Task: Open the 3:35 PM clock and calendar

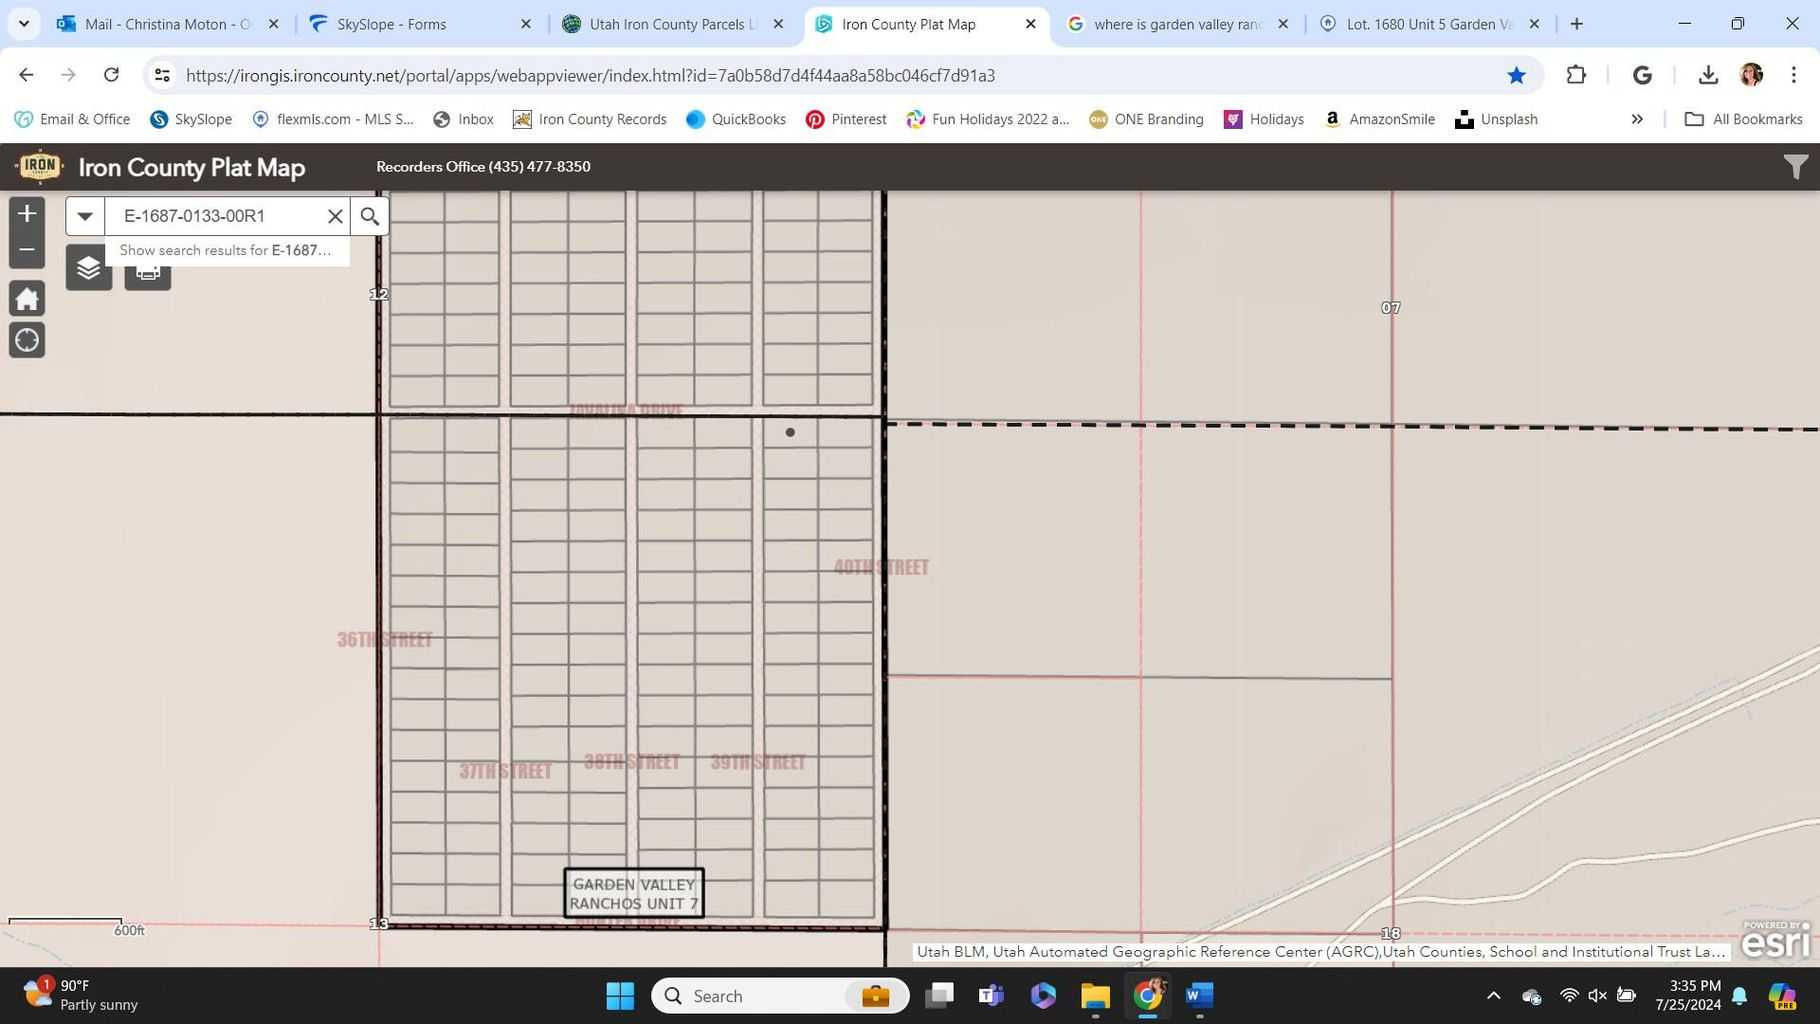Action: tap(1688, 996)
